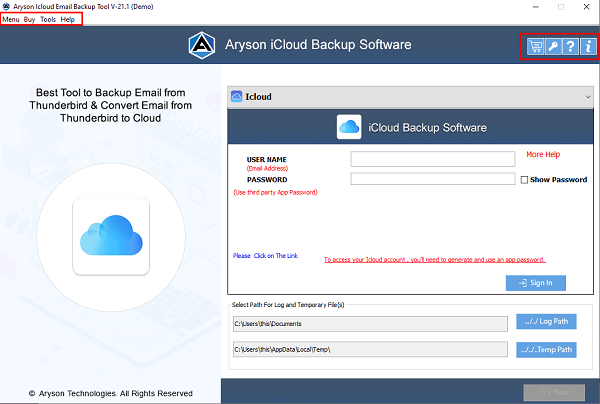Click the shopping cart buy icon
Viewport: 600px width, 404px height.
pyautogui.click(x=535, y=47)
